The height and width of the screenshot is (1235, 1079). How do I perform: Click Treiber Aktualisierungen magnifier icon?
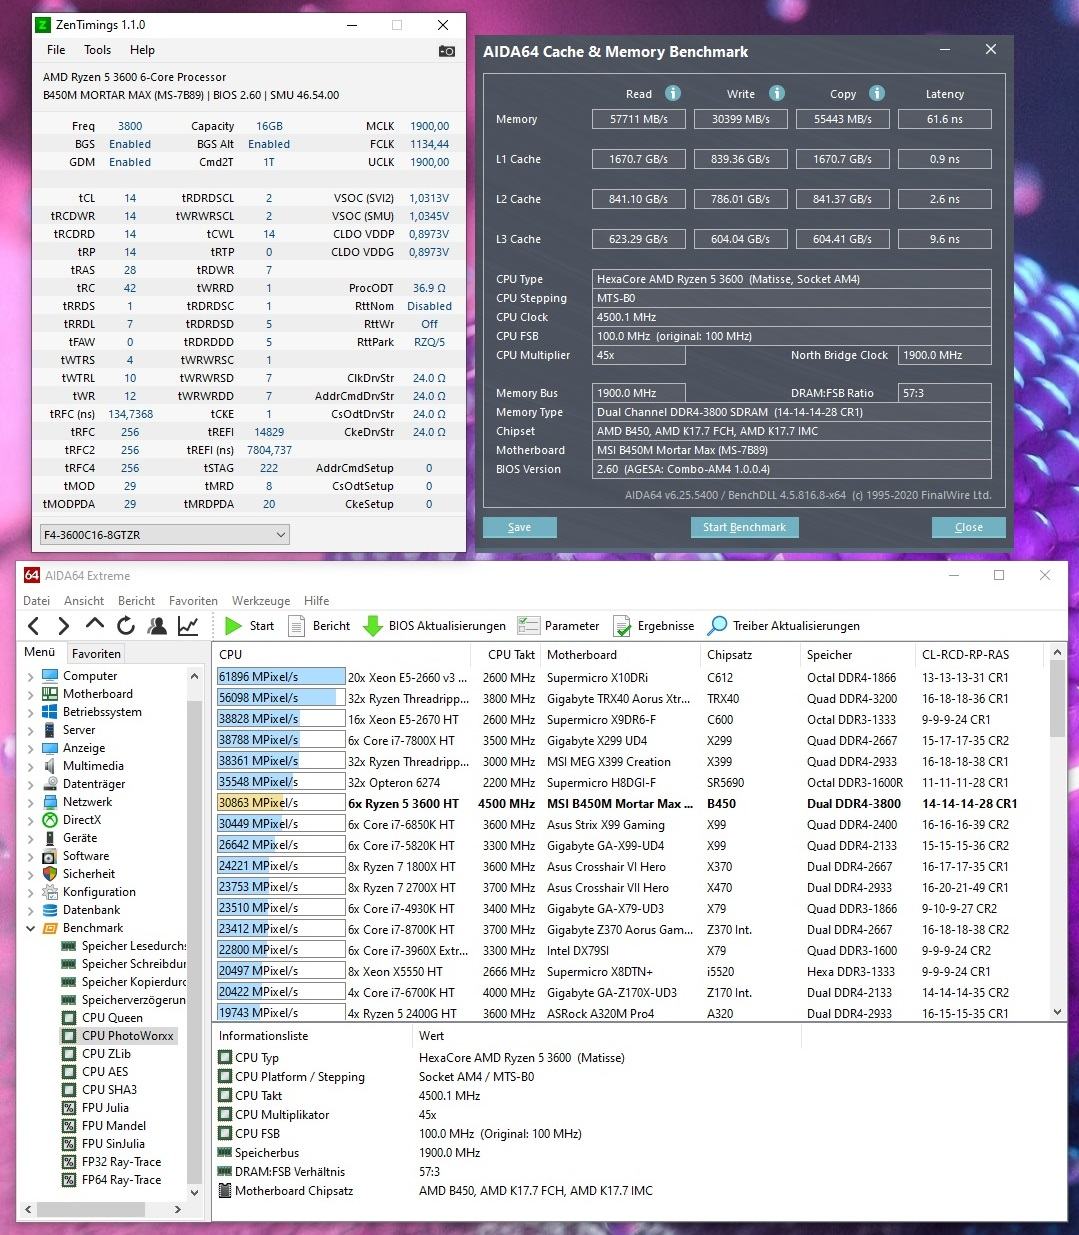pyautogui.click(x=717, y=626)
